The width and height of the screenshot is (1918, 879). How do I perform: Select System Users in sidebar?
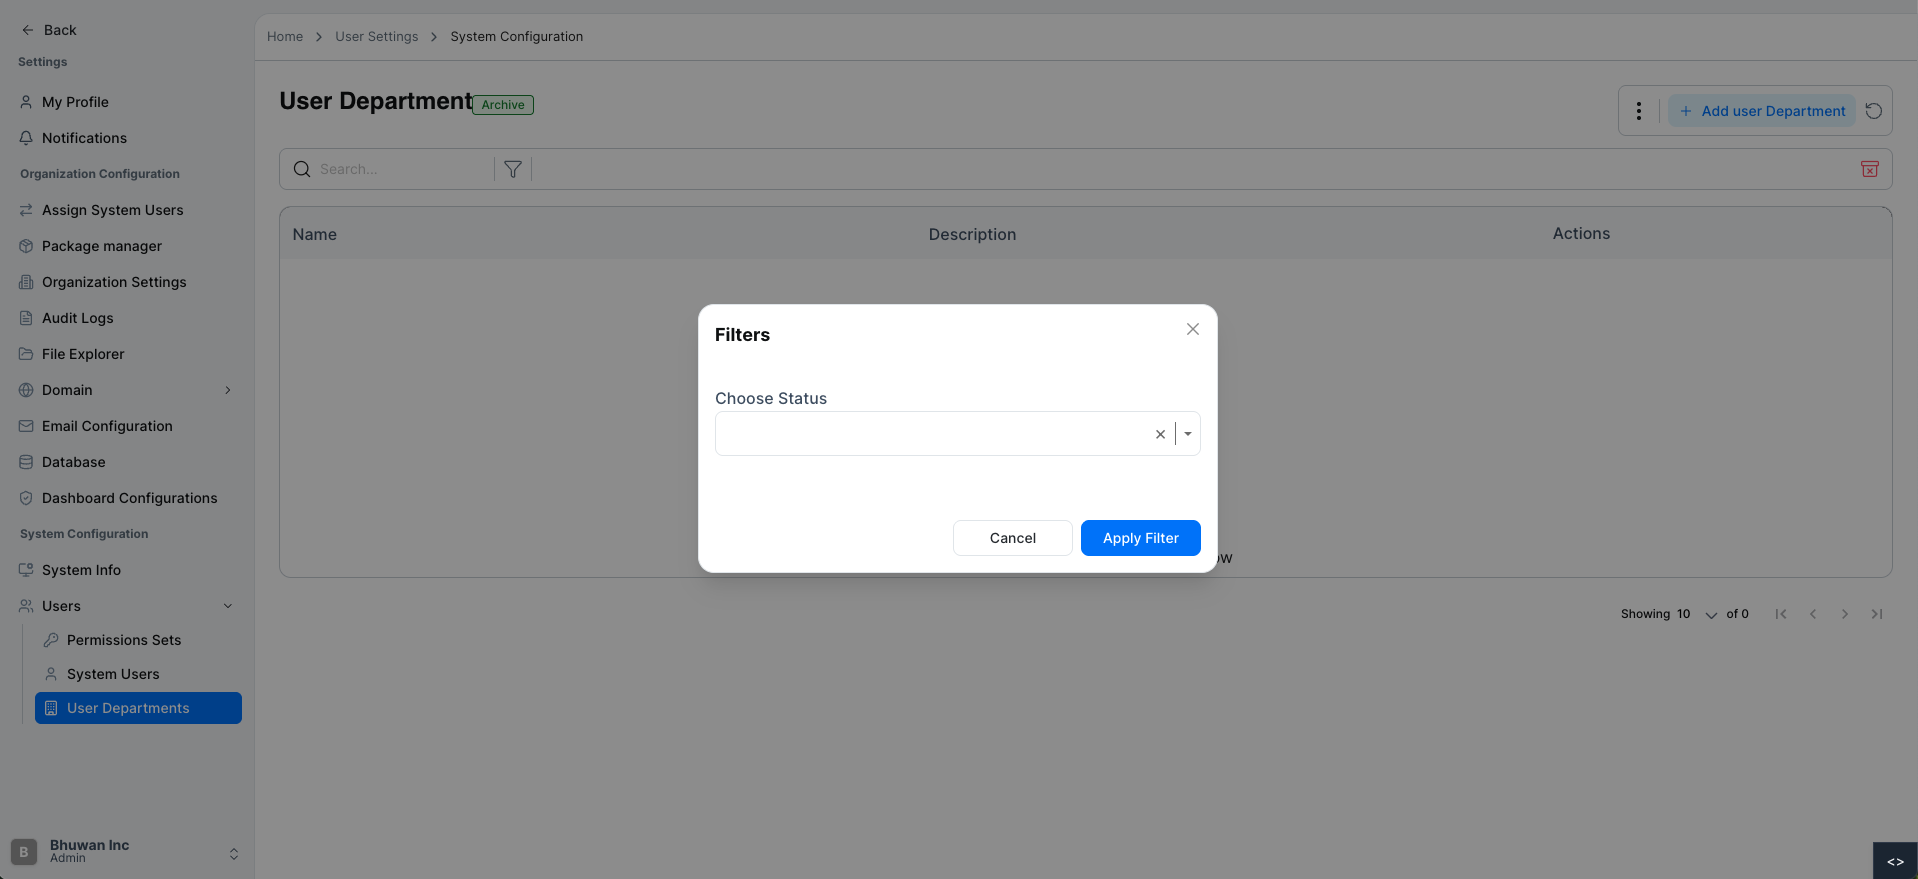pos(112,674)
